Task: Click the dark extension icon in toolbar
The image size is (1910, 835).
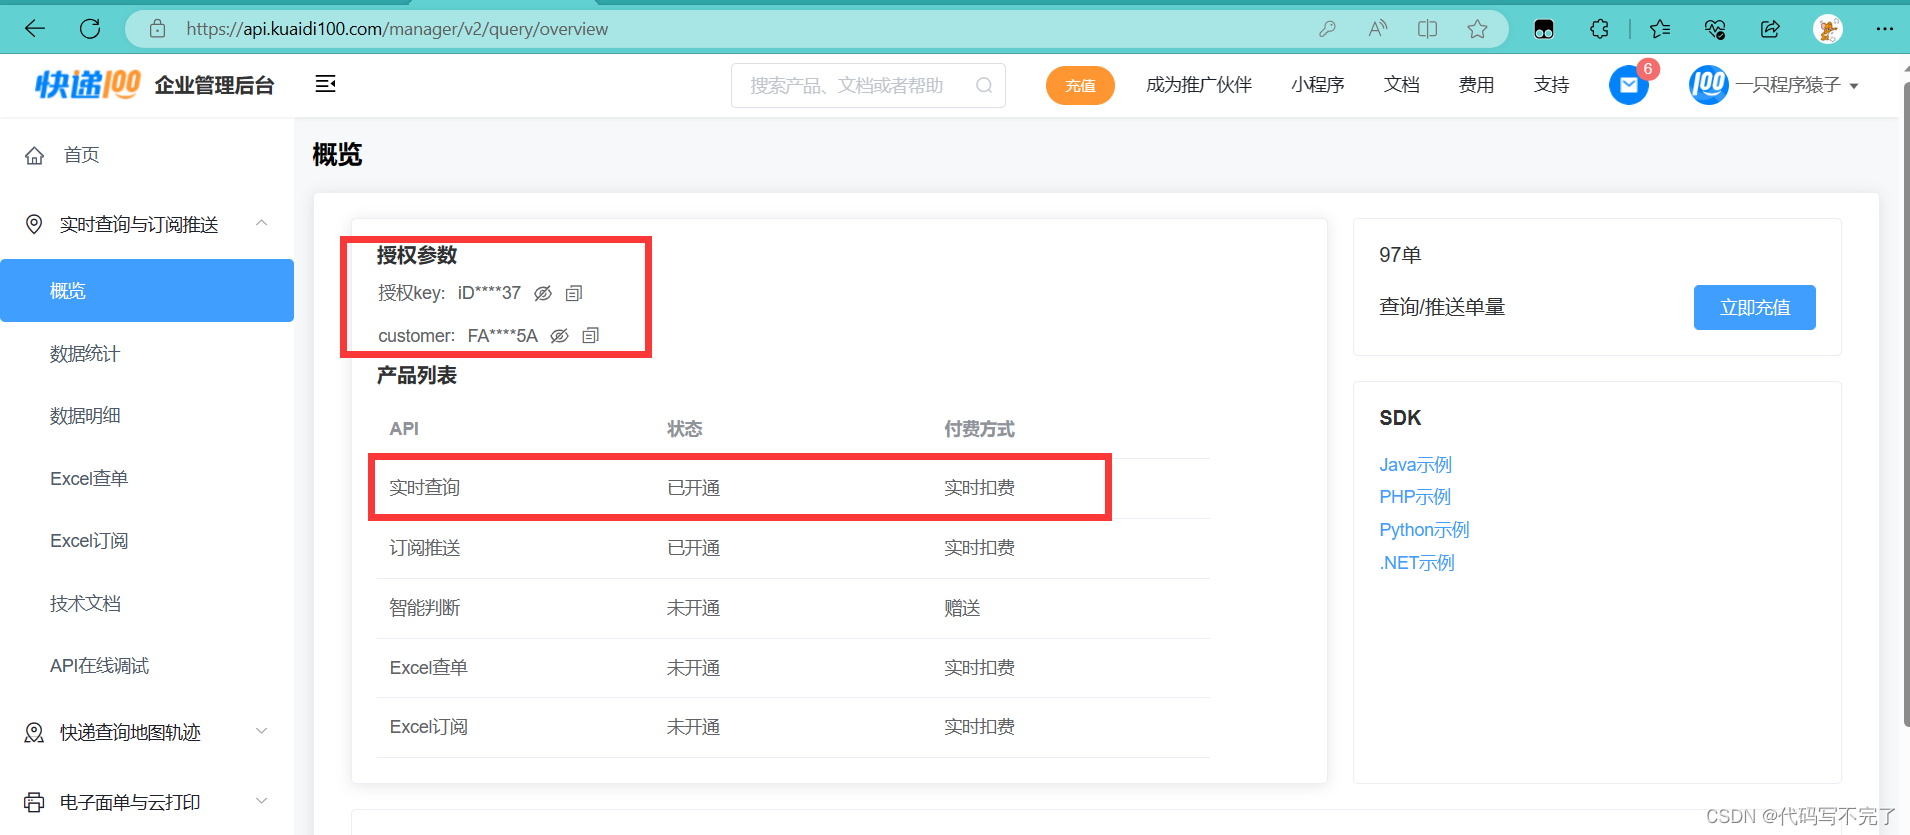Action: click(x=1544, y=29)
